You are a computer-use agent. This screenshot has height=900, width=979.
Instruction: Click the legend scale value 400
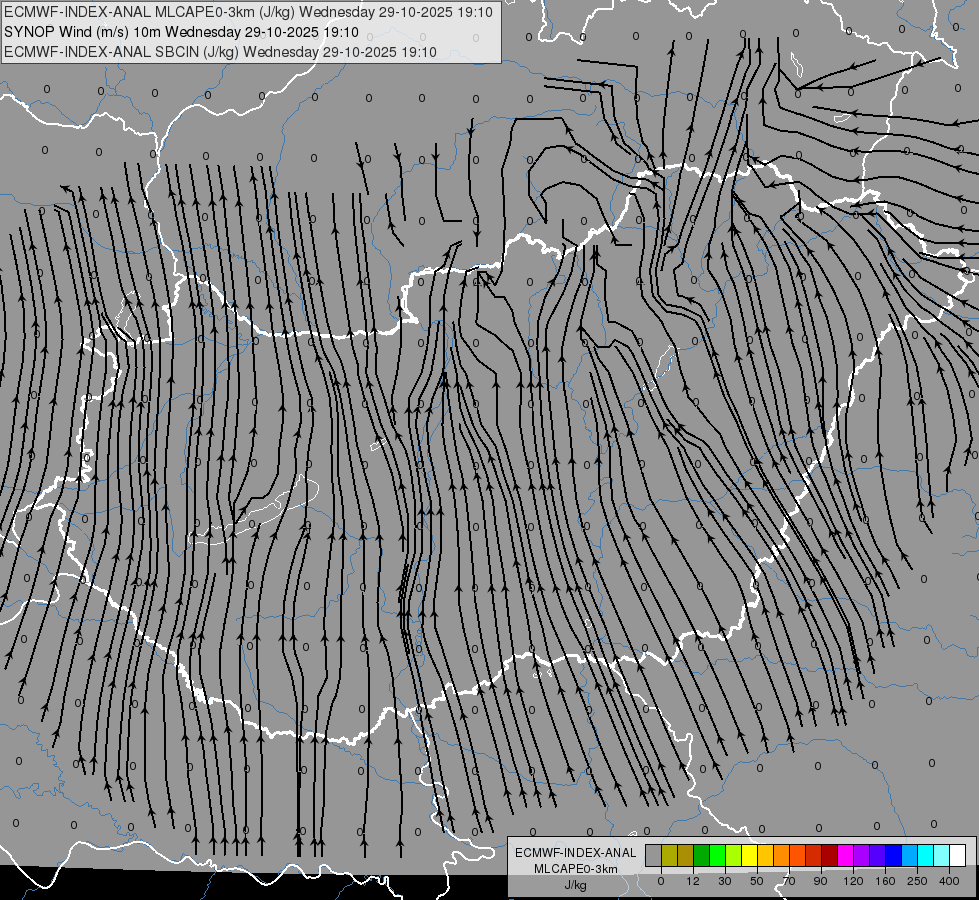[949, 881]
